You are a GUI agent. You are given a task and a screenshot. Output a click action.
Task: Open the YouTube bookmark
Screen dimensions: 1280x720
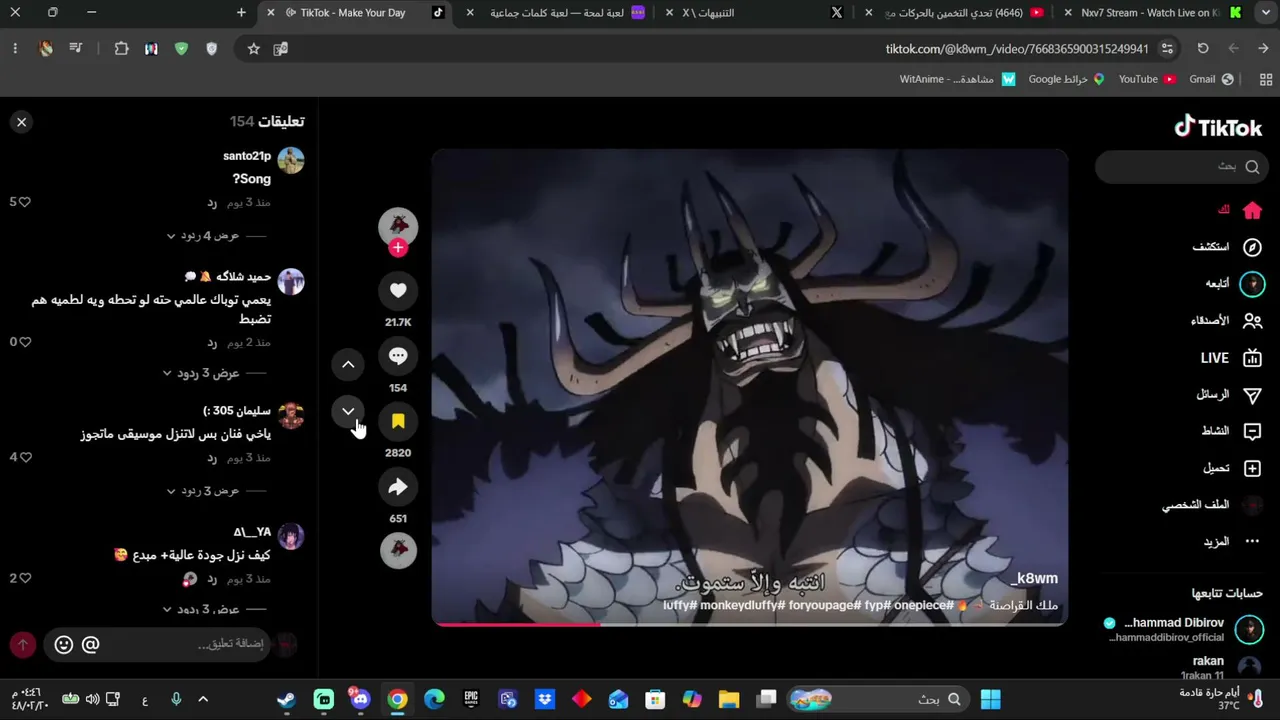click(1147, 79)
